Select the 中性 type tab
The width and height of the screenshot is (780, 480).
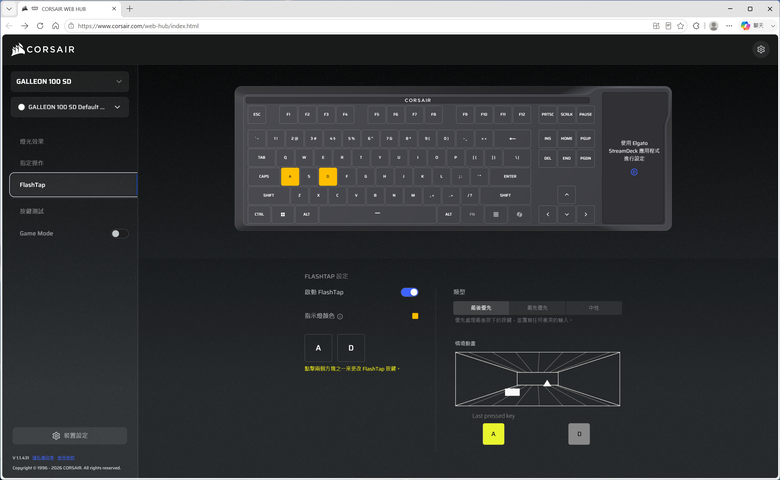pos(593,308)
